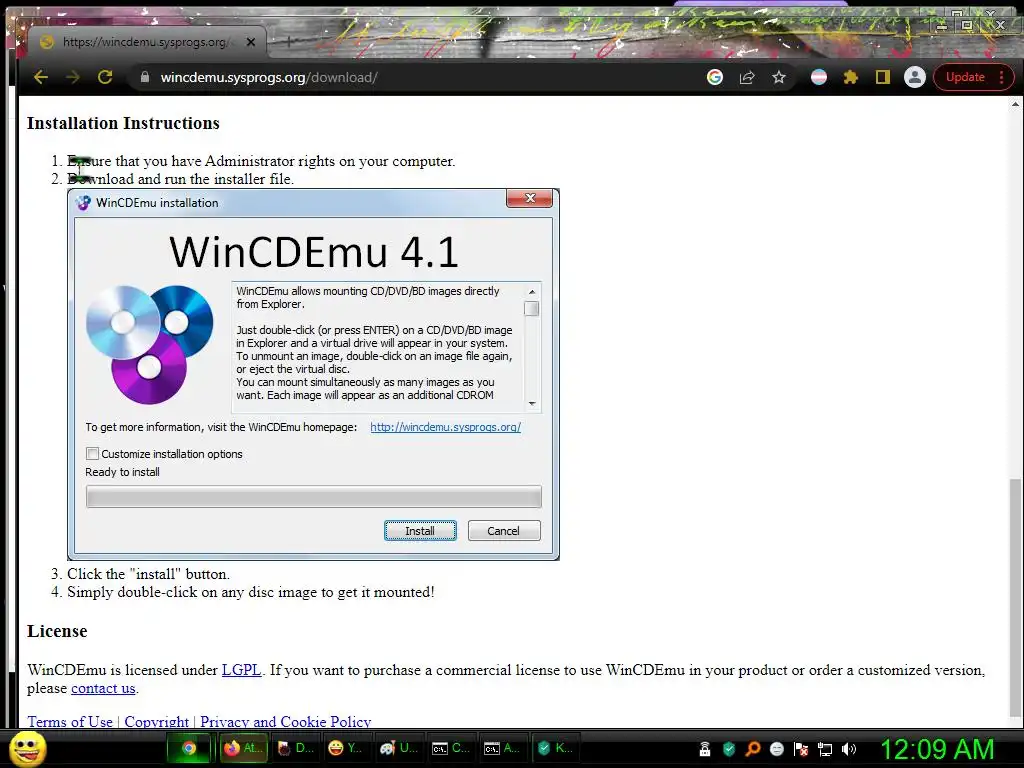Reload the page with the refresh icon
1024x768 pixels.
[x=104, y=77]
